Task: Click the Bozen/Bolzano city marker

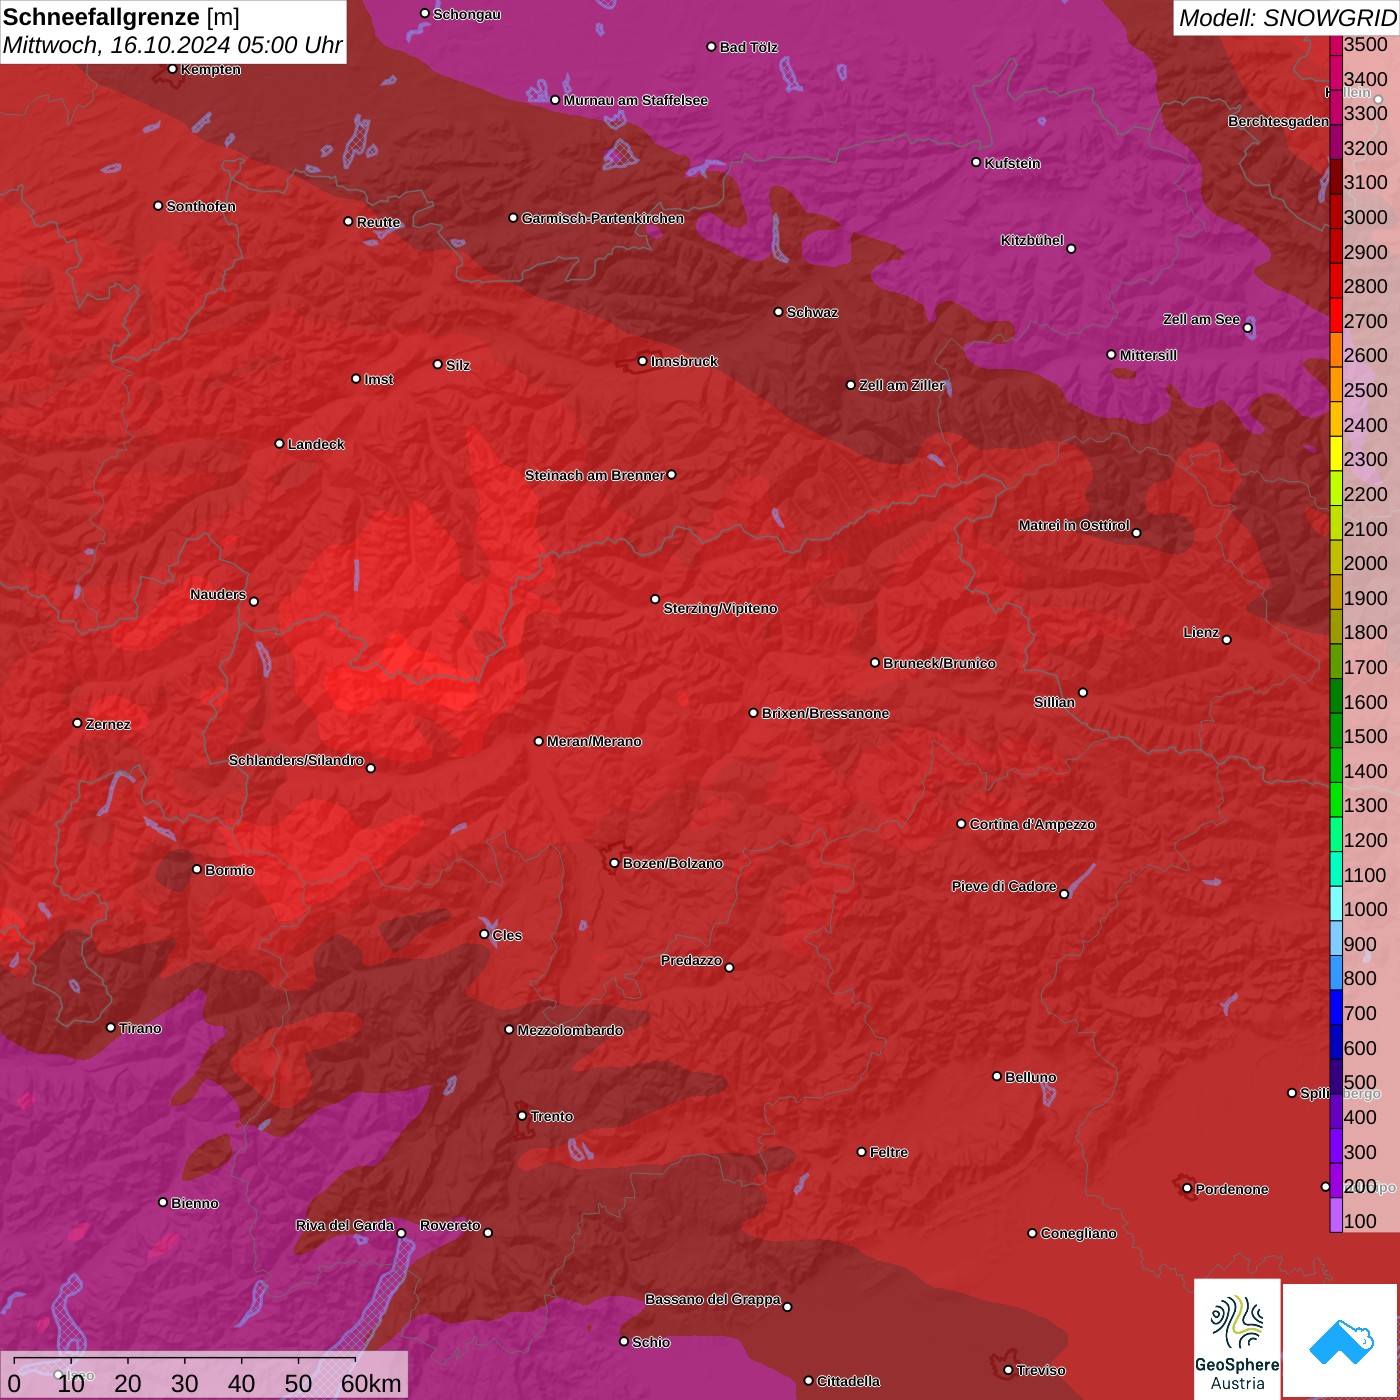Action: point(614,863)
